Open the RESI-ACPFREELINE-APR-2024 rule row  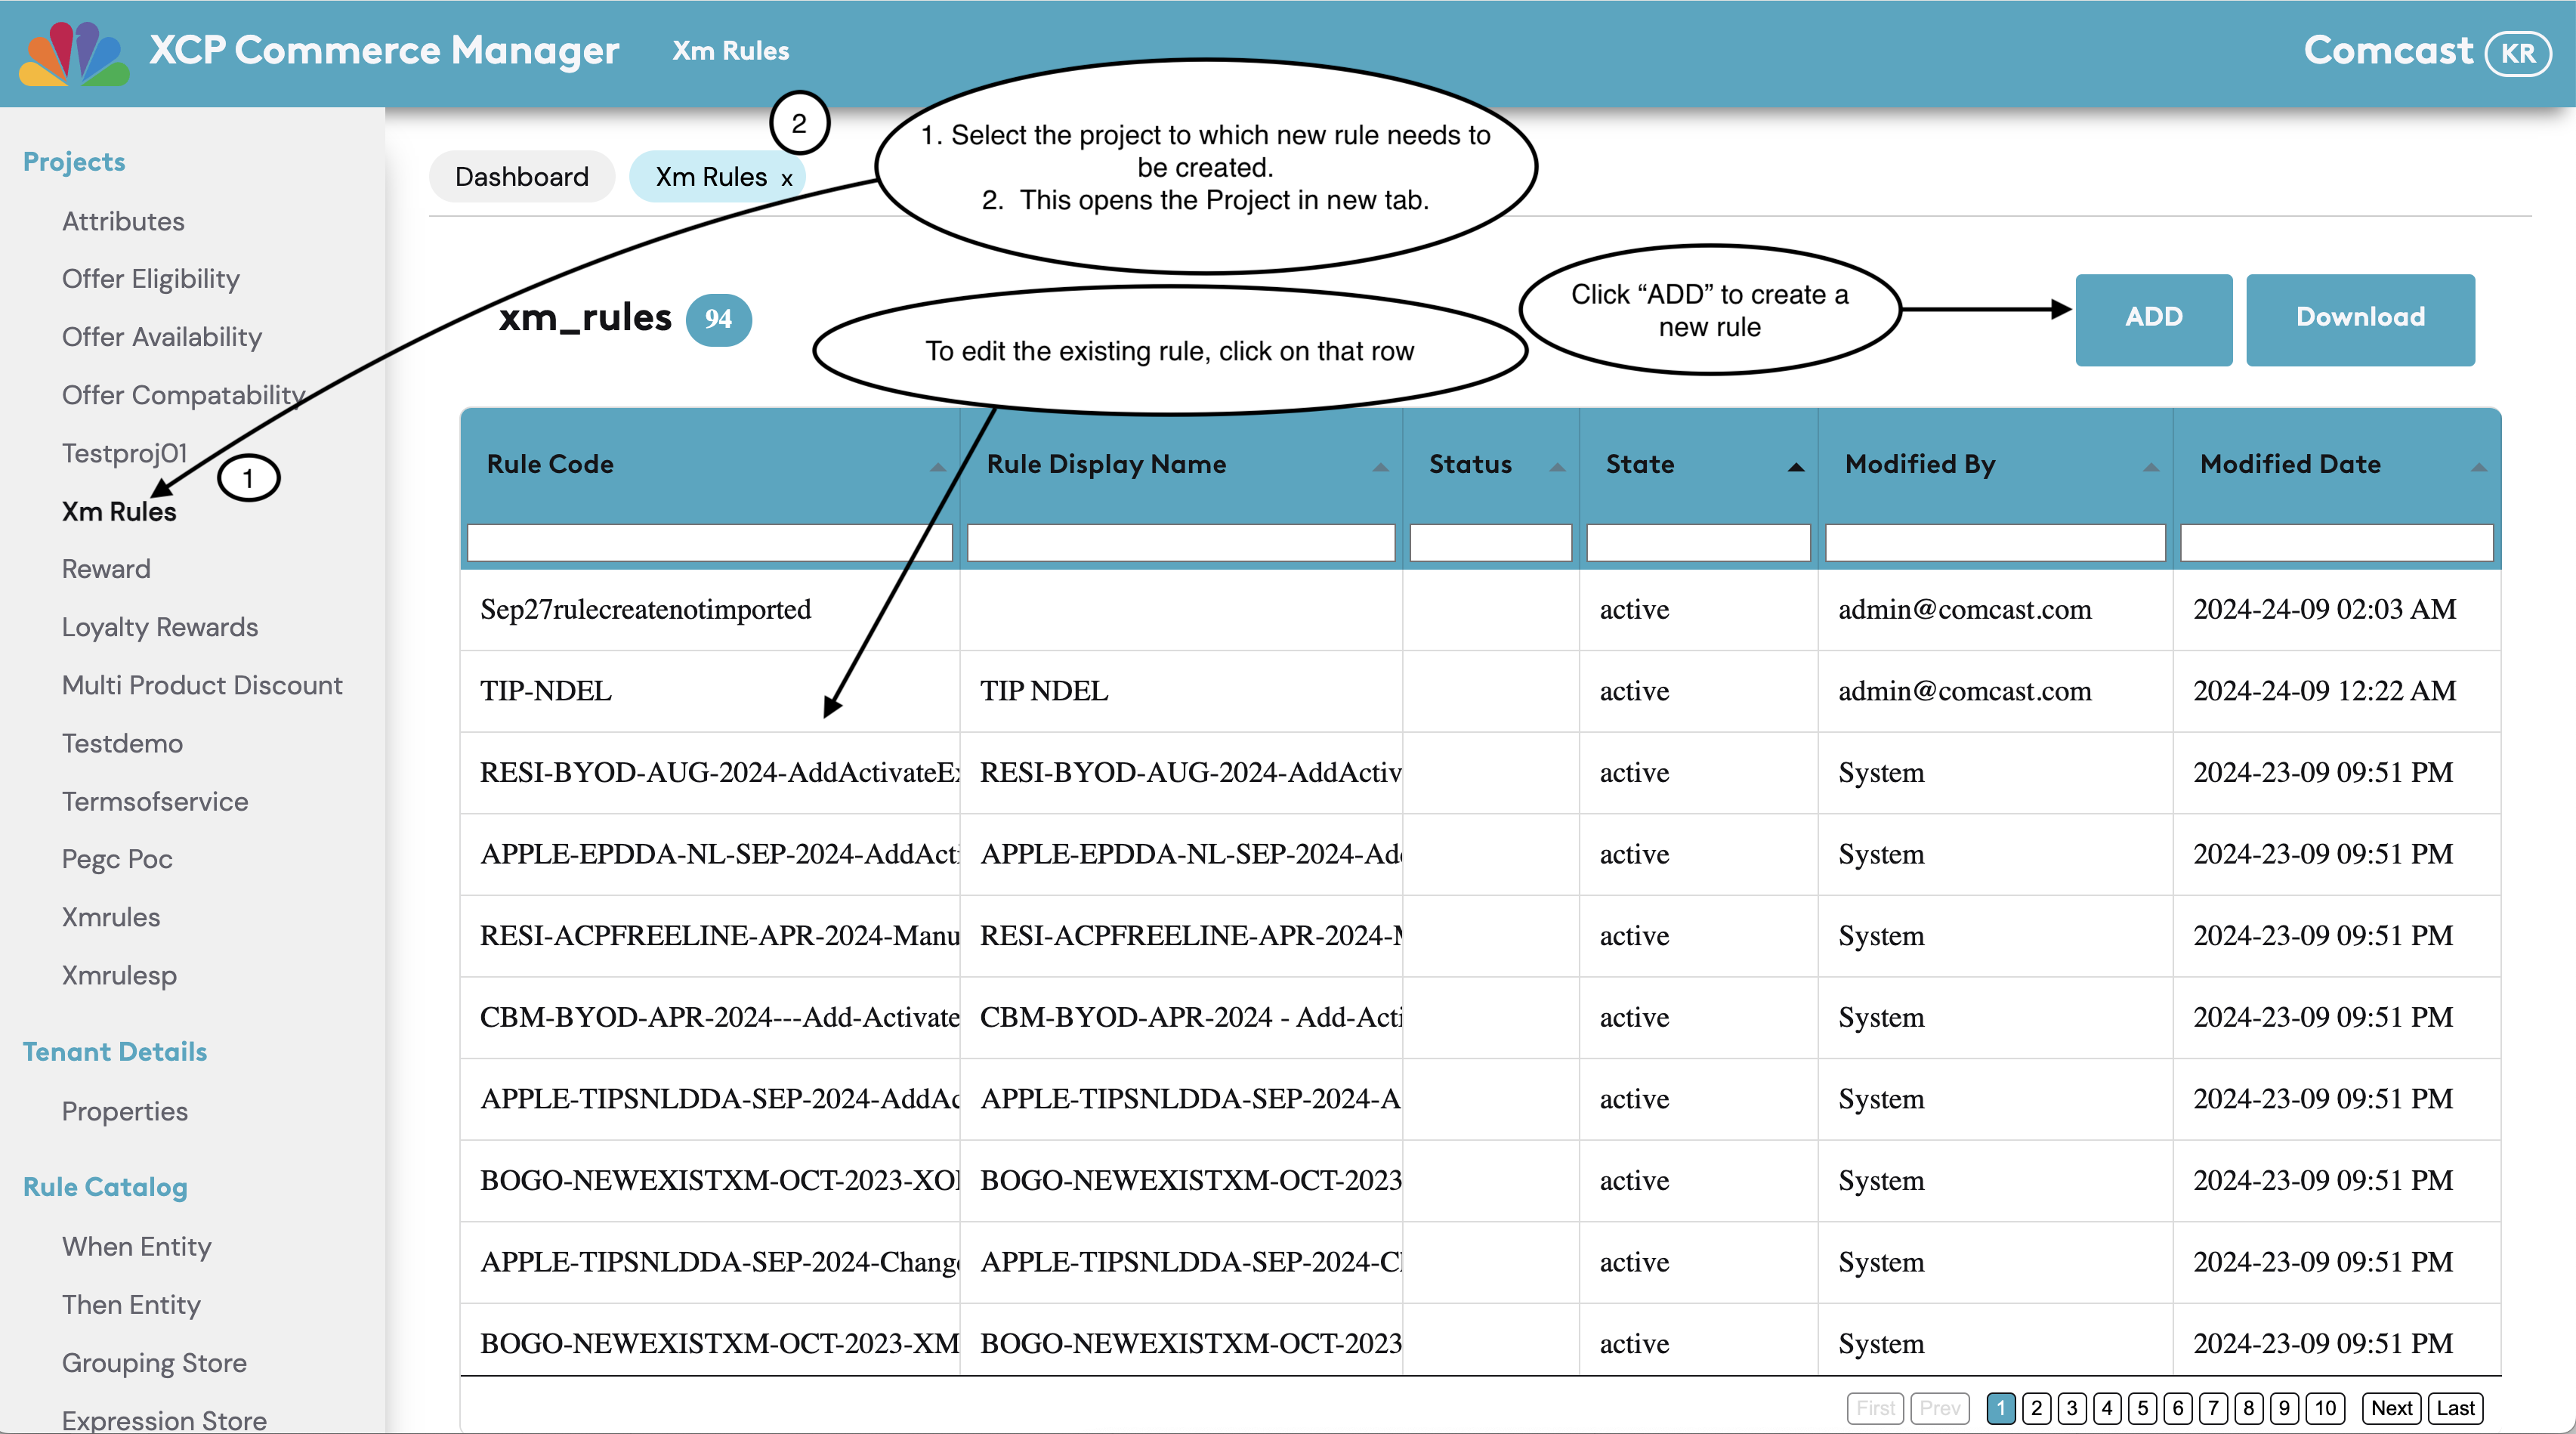[x=1480, y=936]
